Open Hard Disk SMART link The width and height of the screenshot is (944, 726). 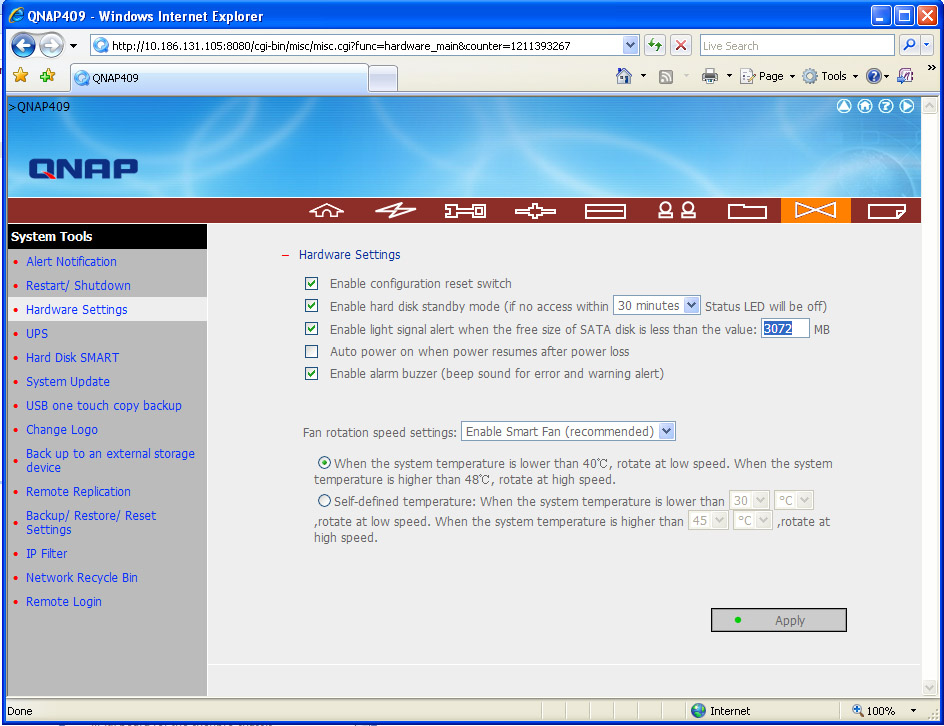point(72,358)
